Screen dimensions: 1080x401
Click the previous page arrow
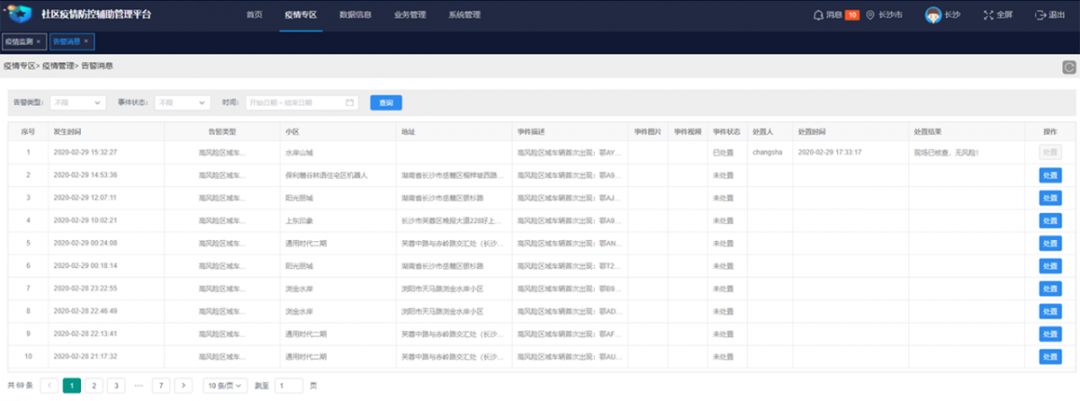coord(50,386)
